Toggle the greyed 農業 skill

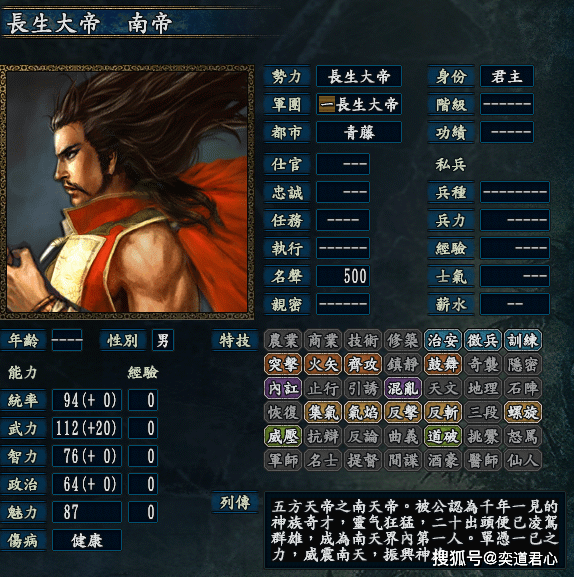pyautogui.click(x=283, y=340)
